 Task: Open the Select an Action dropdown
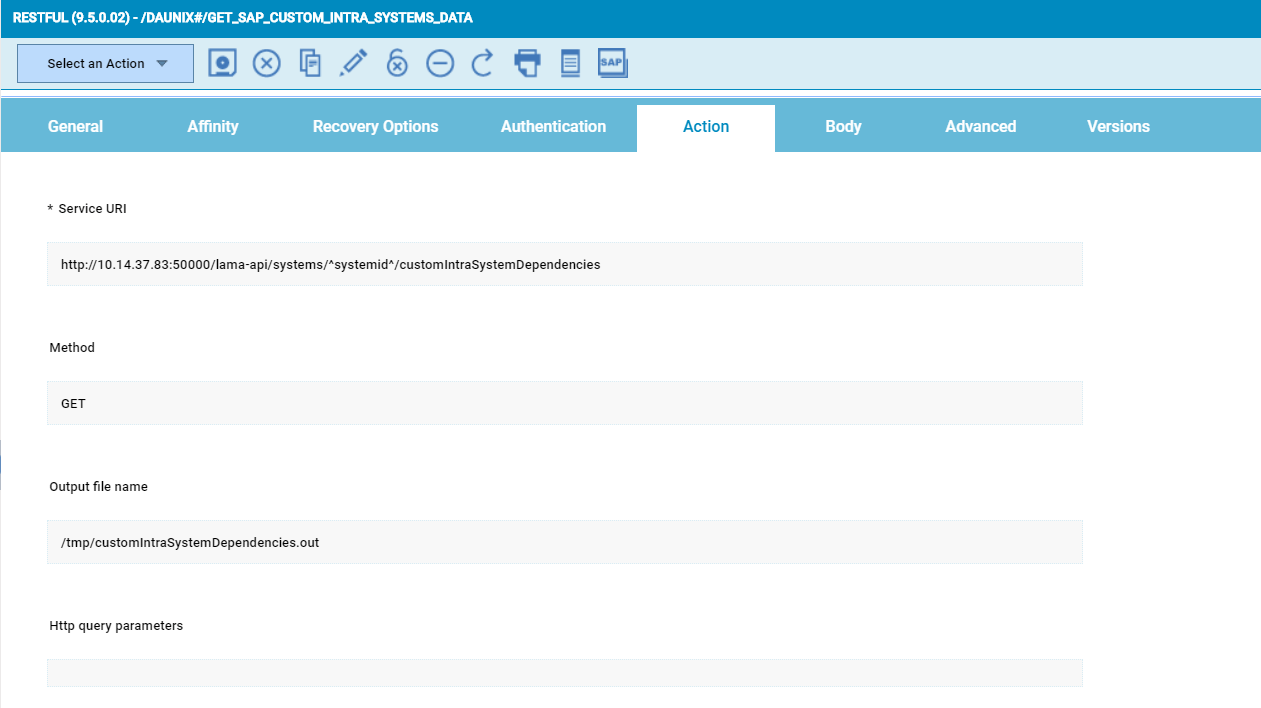tap(105, 64)
